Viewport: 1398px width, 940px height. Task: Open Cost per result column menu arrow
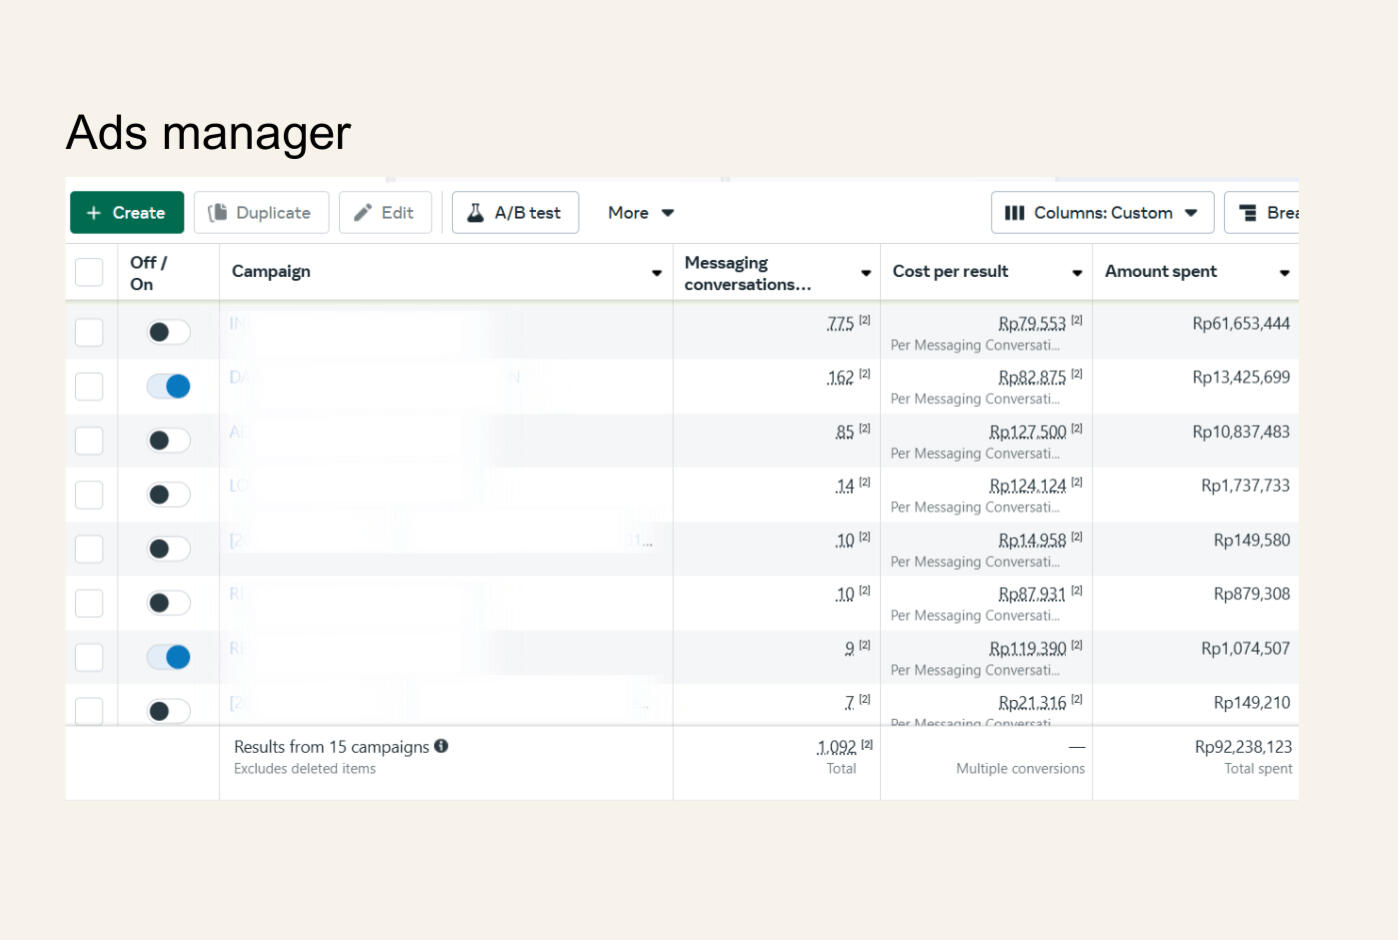click(x=1077, y=273)
